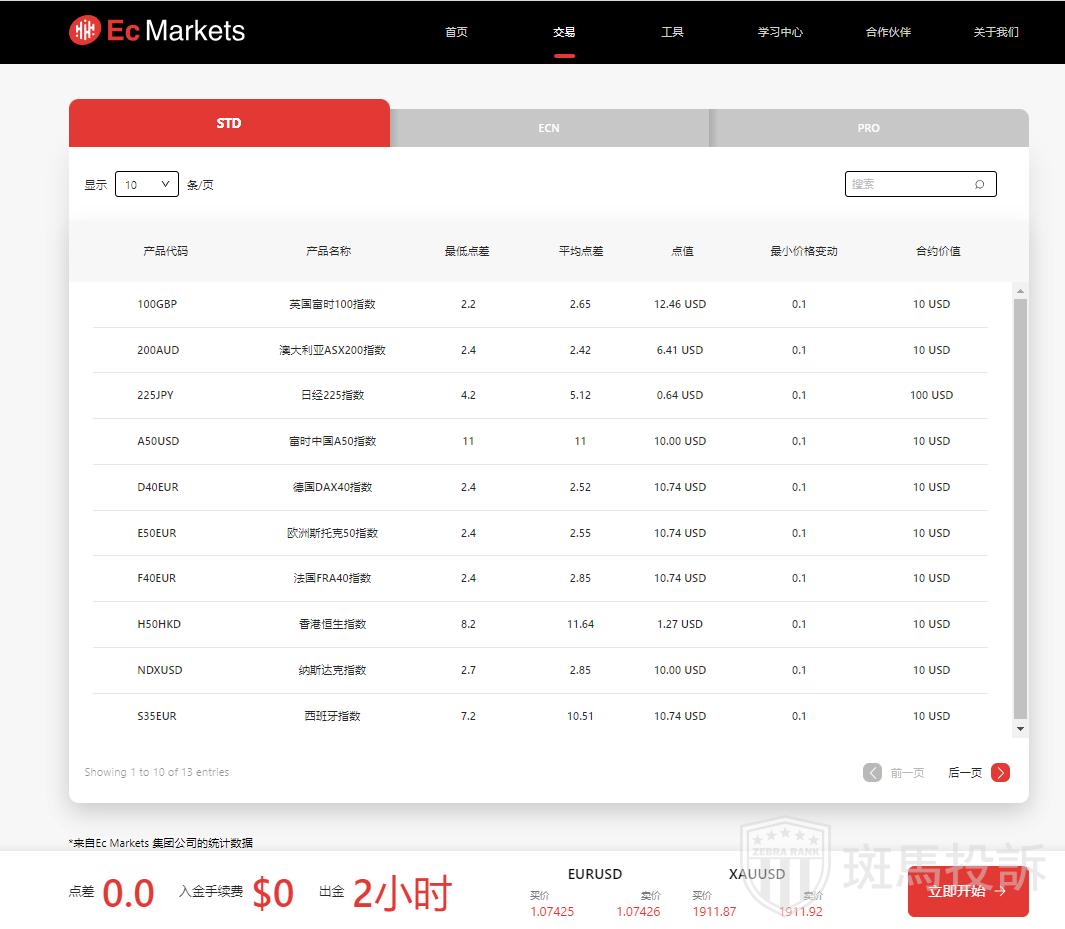The image size is (1065, 929).
Task: Click the scrollbar down arrow
Action: pos(1020,730)
